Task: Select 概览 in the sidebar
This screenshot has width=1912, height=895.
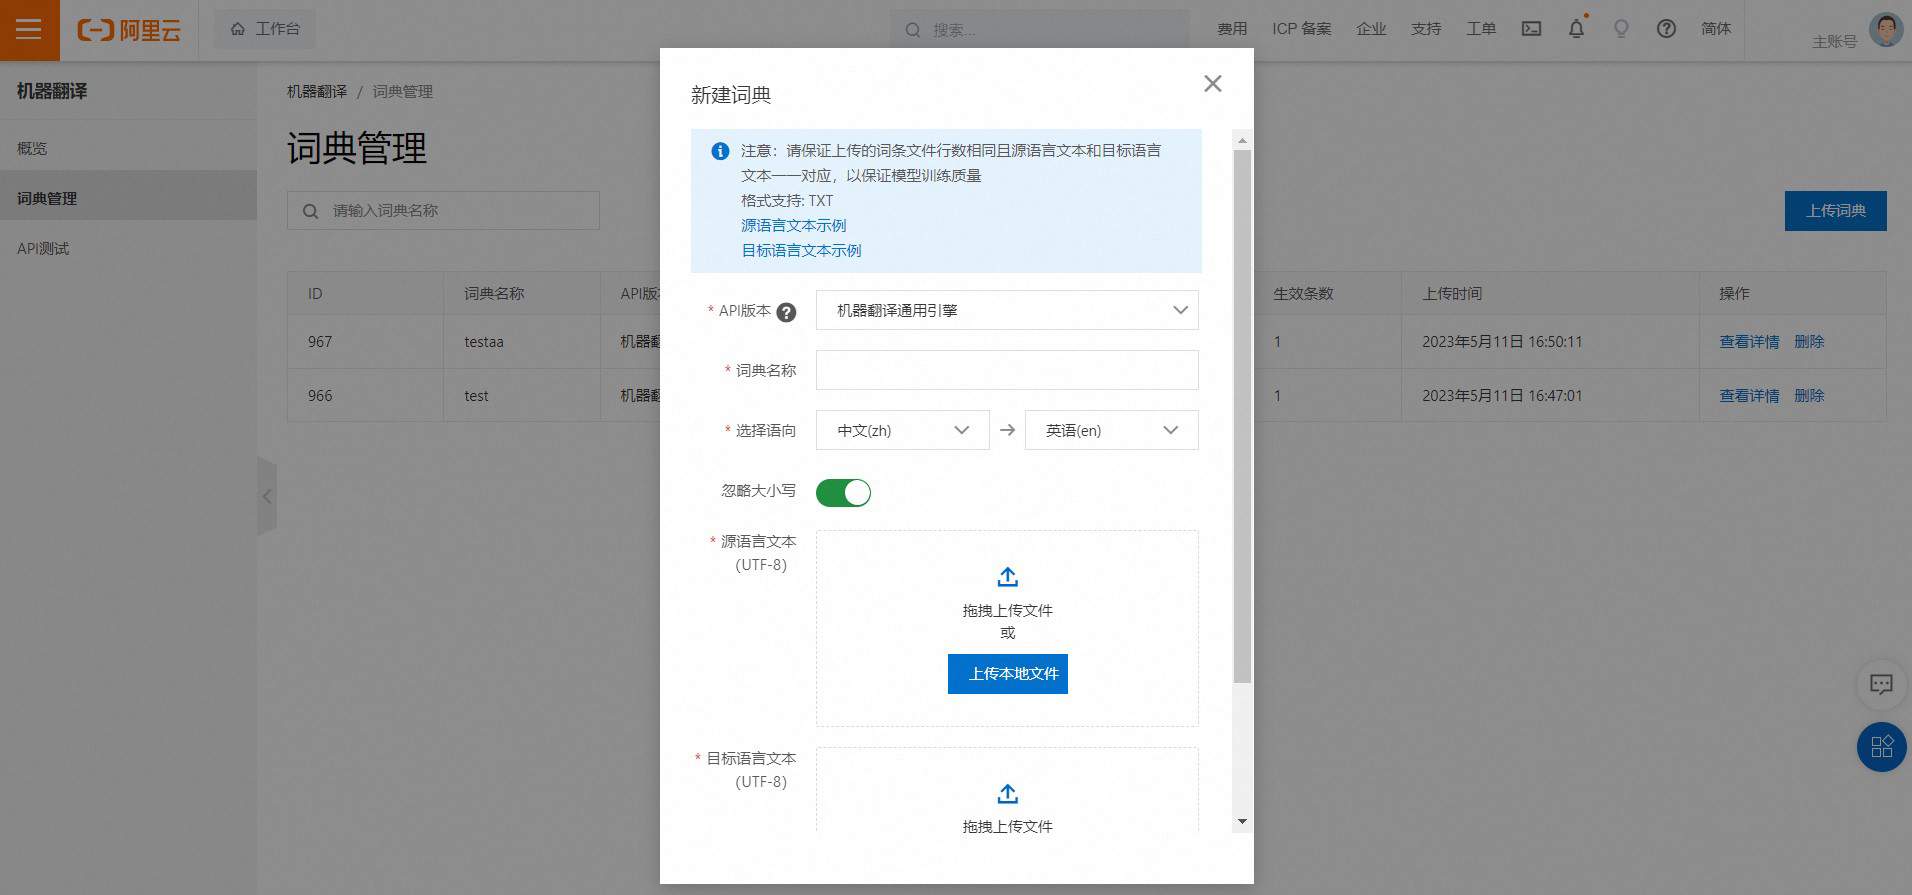Action: (128, 148)
